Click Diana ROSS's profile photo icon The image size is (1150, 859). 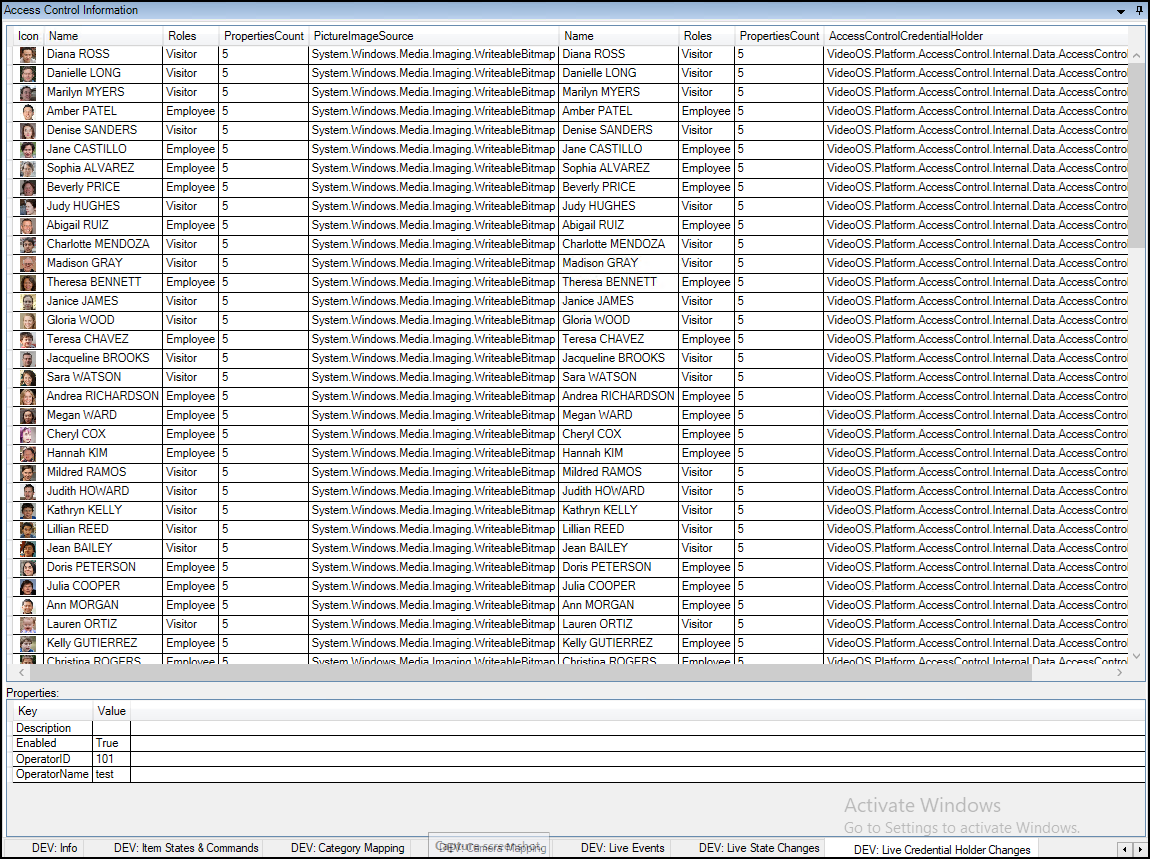[x=27, y=54]
